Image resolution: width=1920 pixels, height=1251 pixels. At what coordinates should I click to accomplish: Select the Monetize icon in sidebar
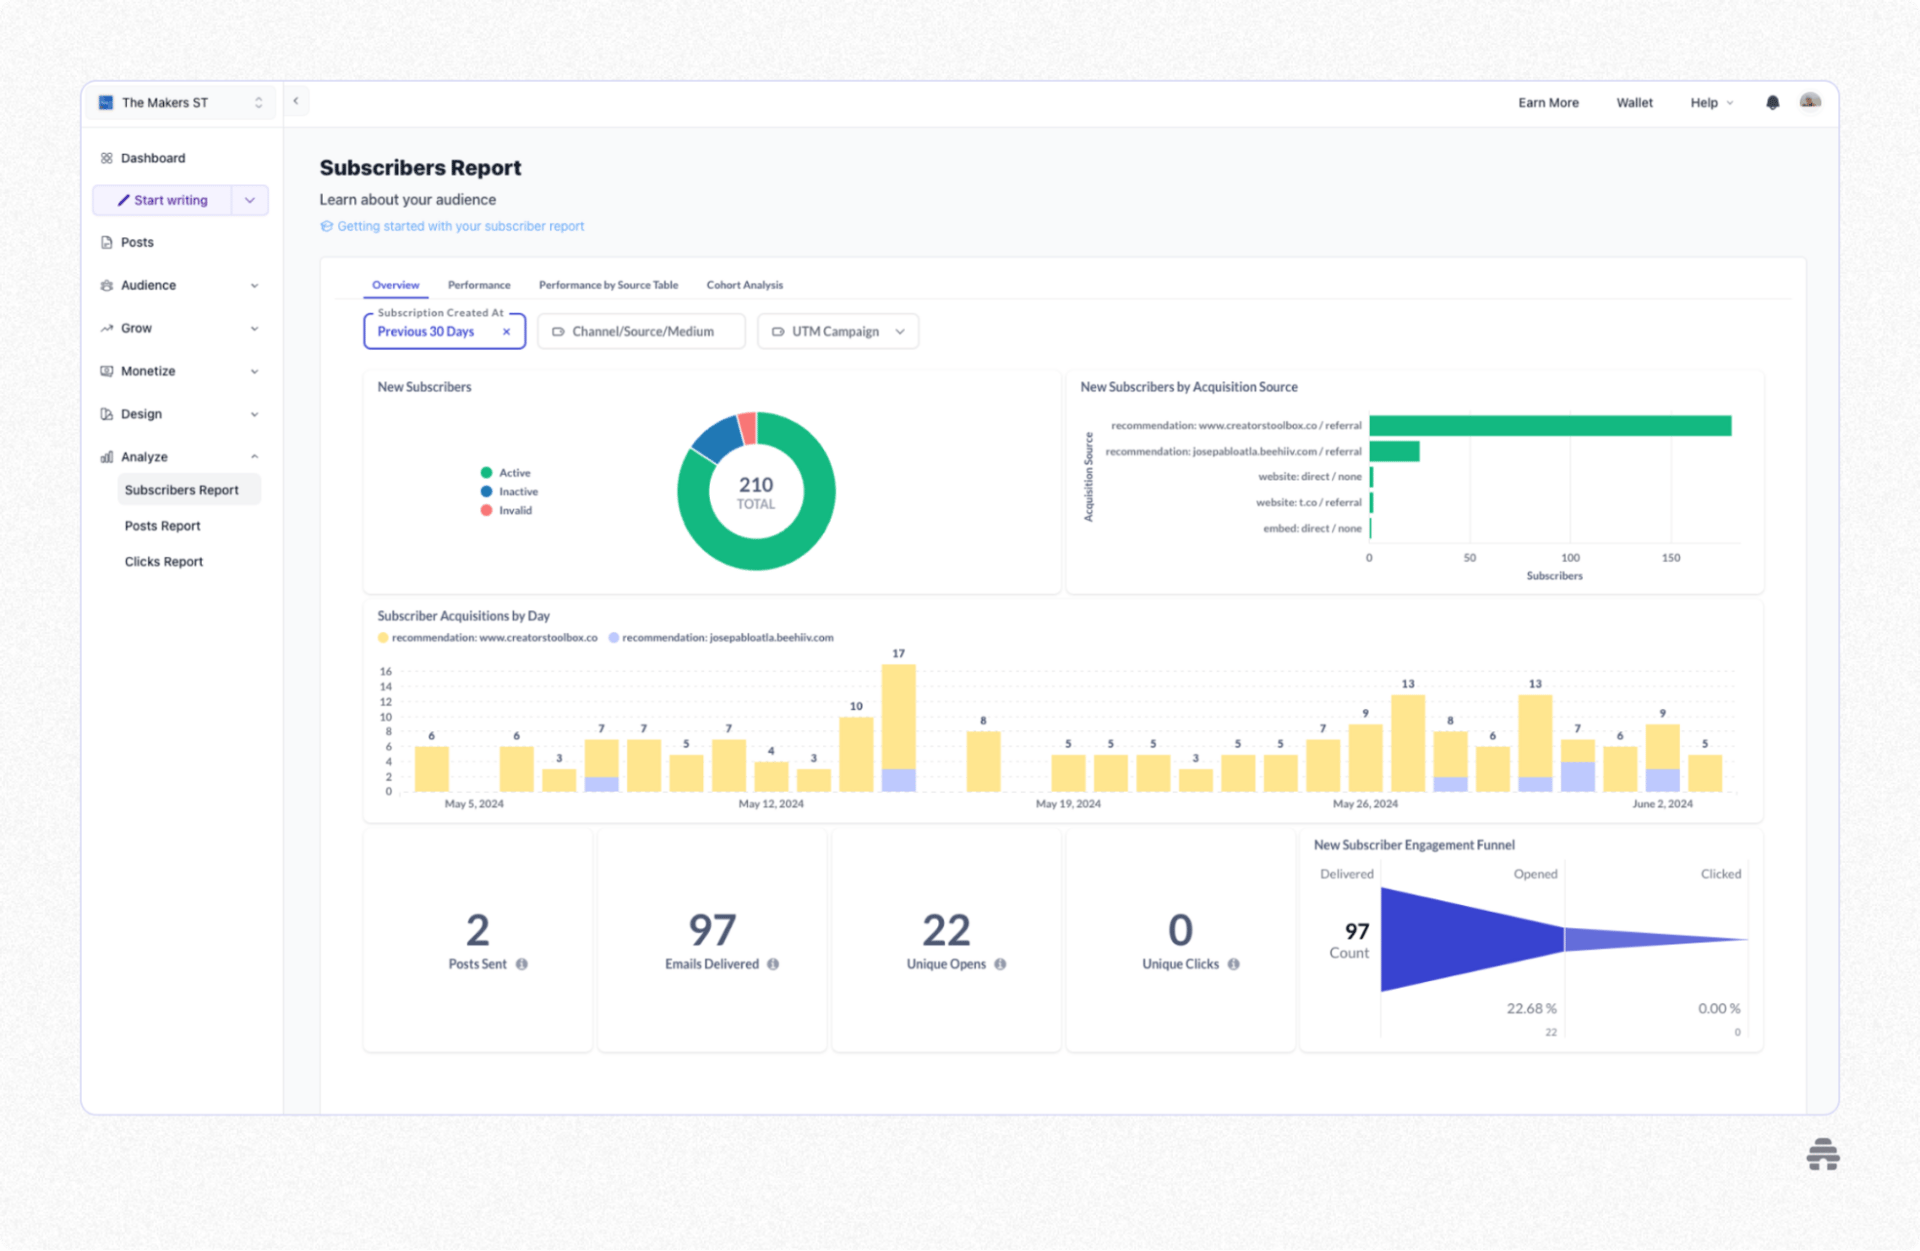click(107, 371)
